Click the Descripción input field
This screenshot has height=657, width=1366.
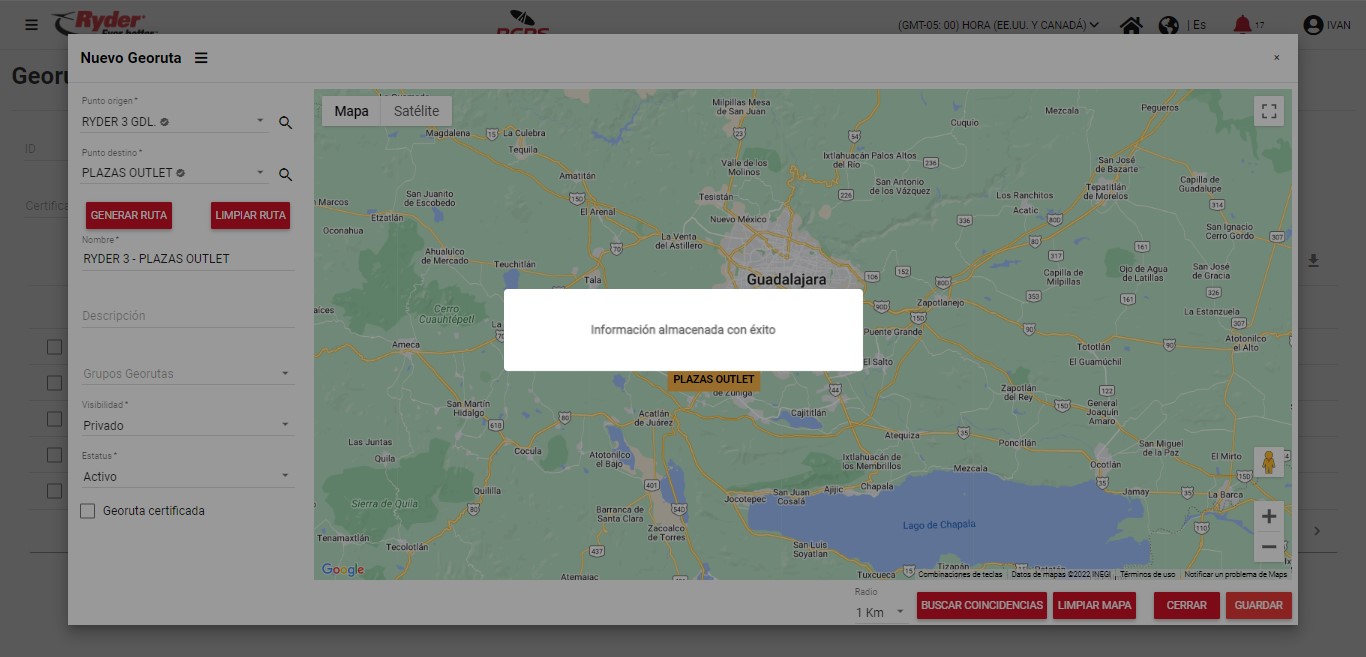pos(187,316)
